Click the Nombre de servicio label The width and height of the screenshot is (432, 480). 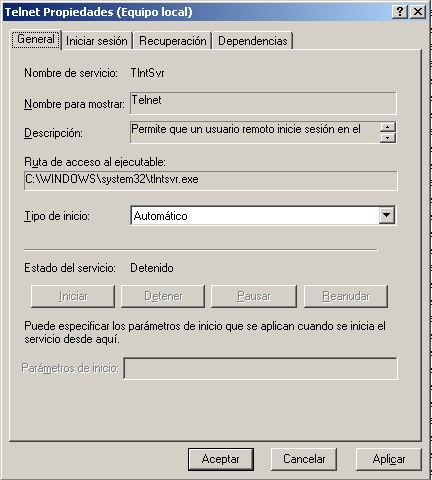(71, 73)
